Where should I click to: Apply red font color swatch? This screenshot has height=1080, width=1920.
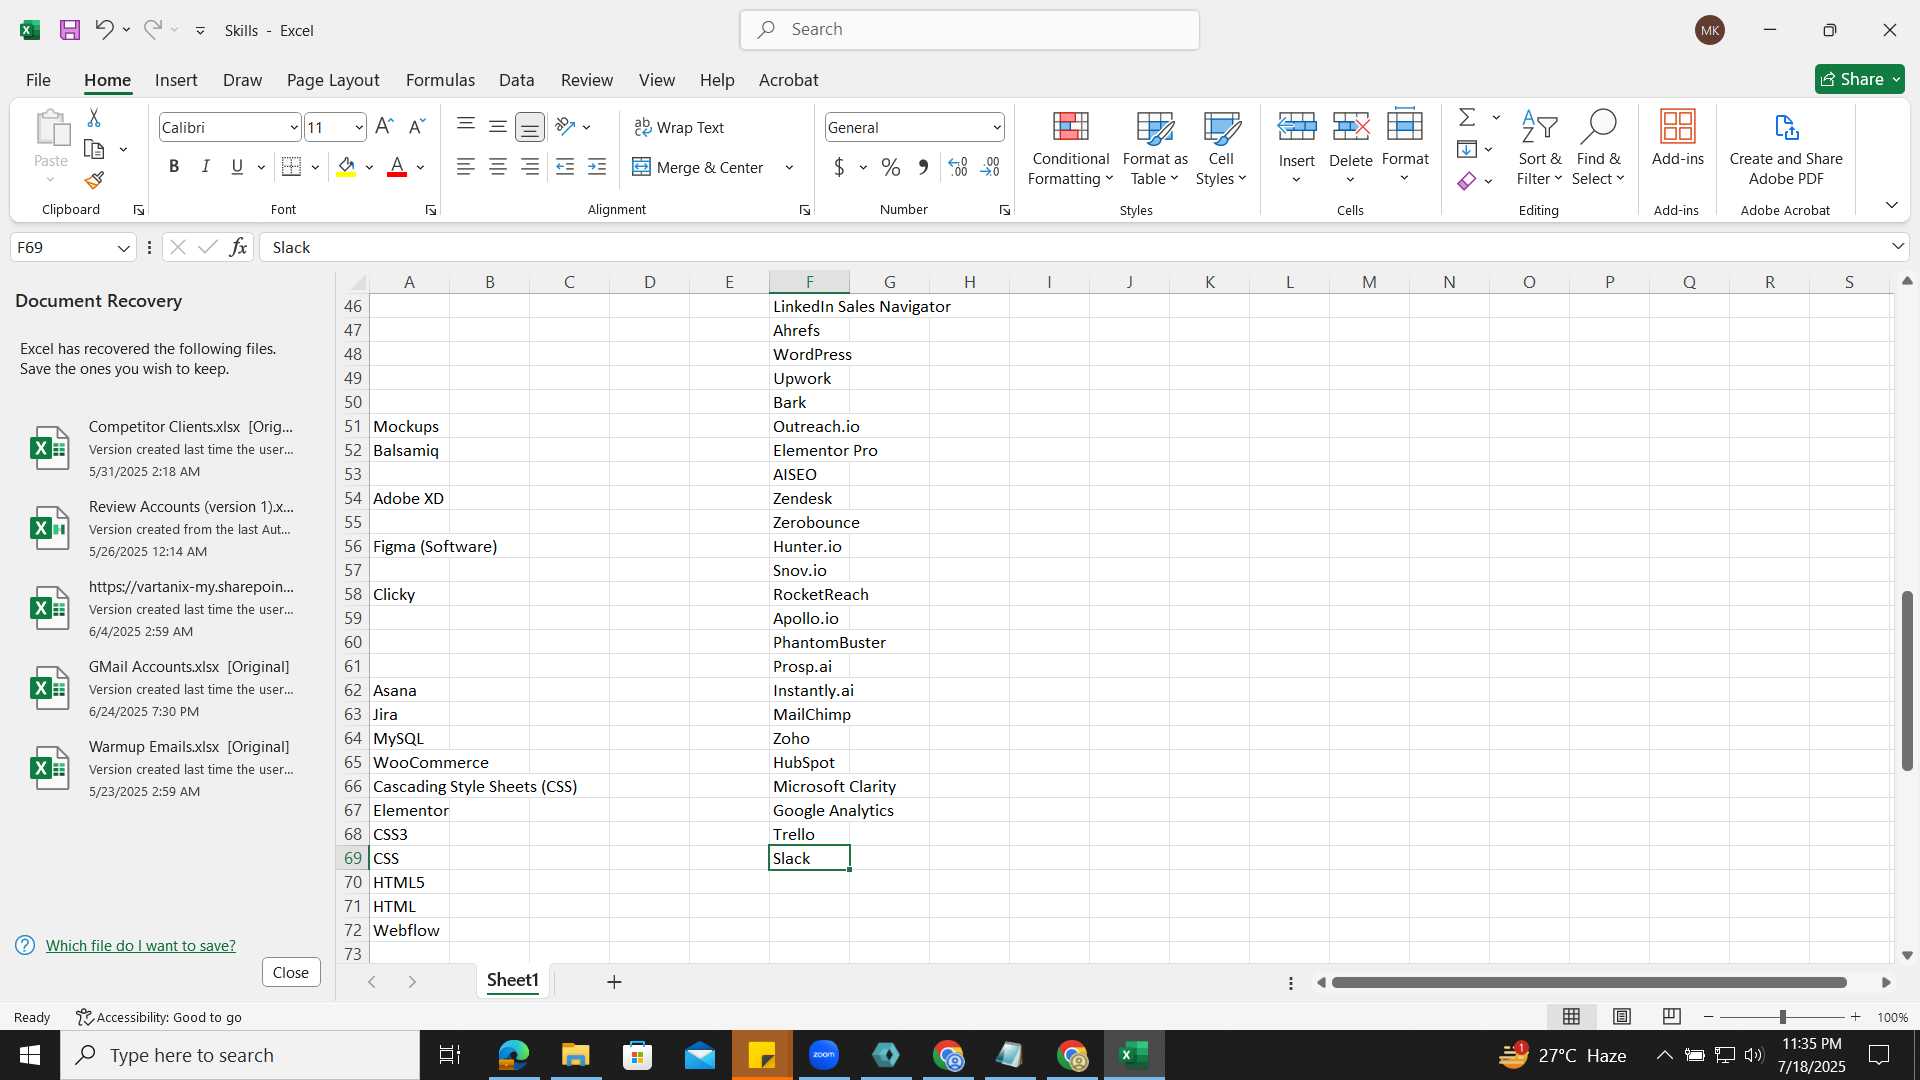pos(397,167)
